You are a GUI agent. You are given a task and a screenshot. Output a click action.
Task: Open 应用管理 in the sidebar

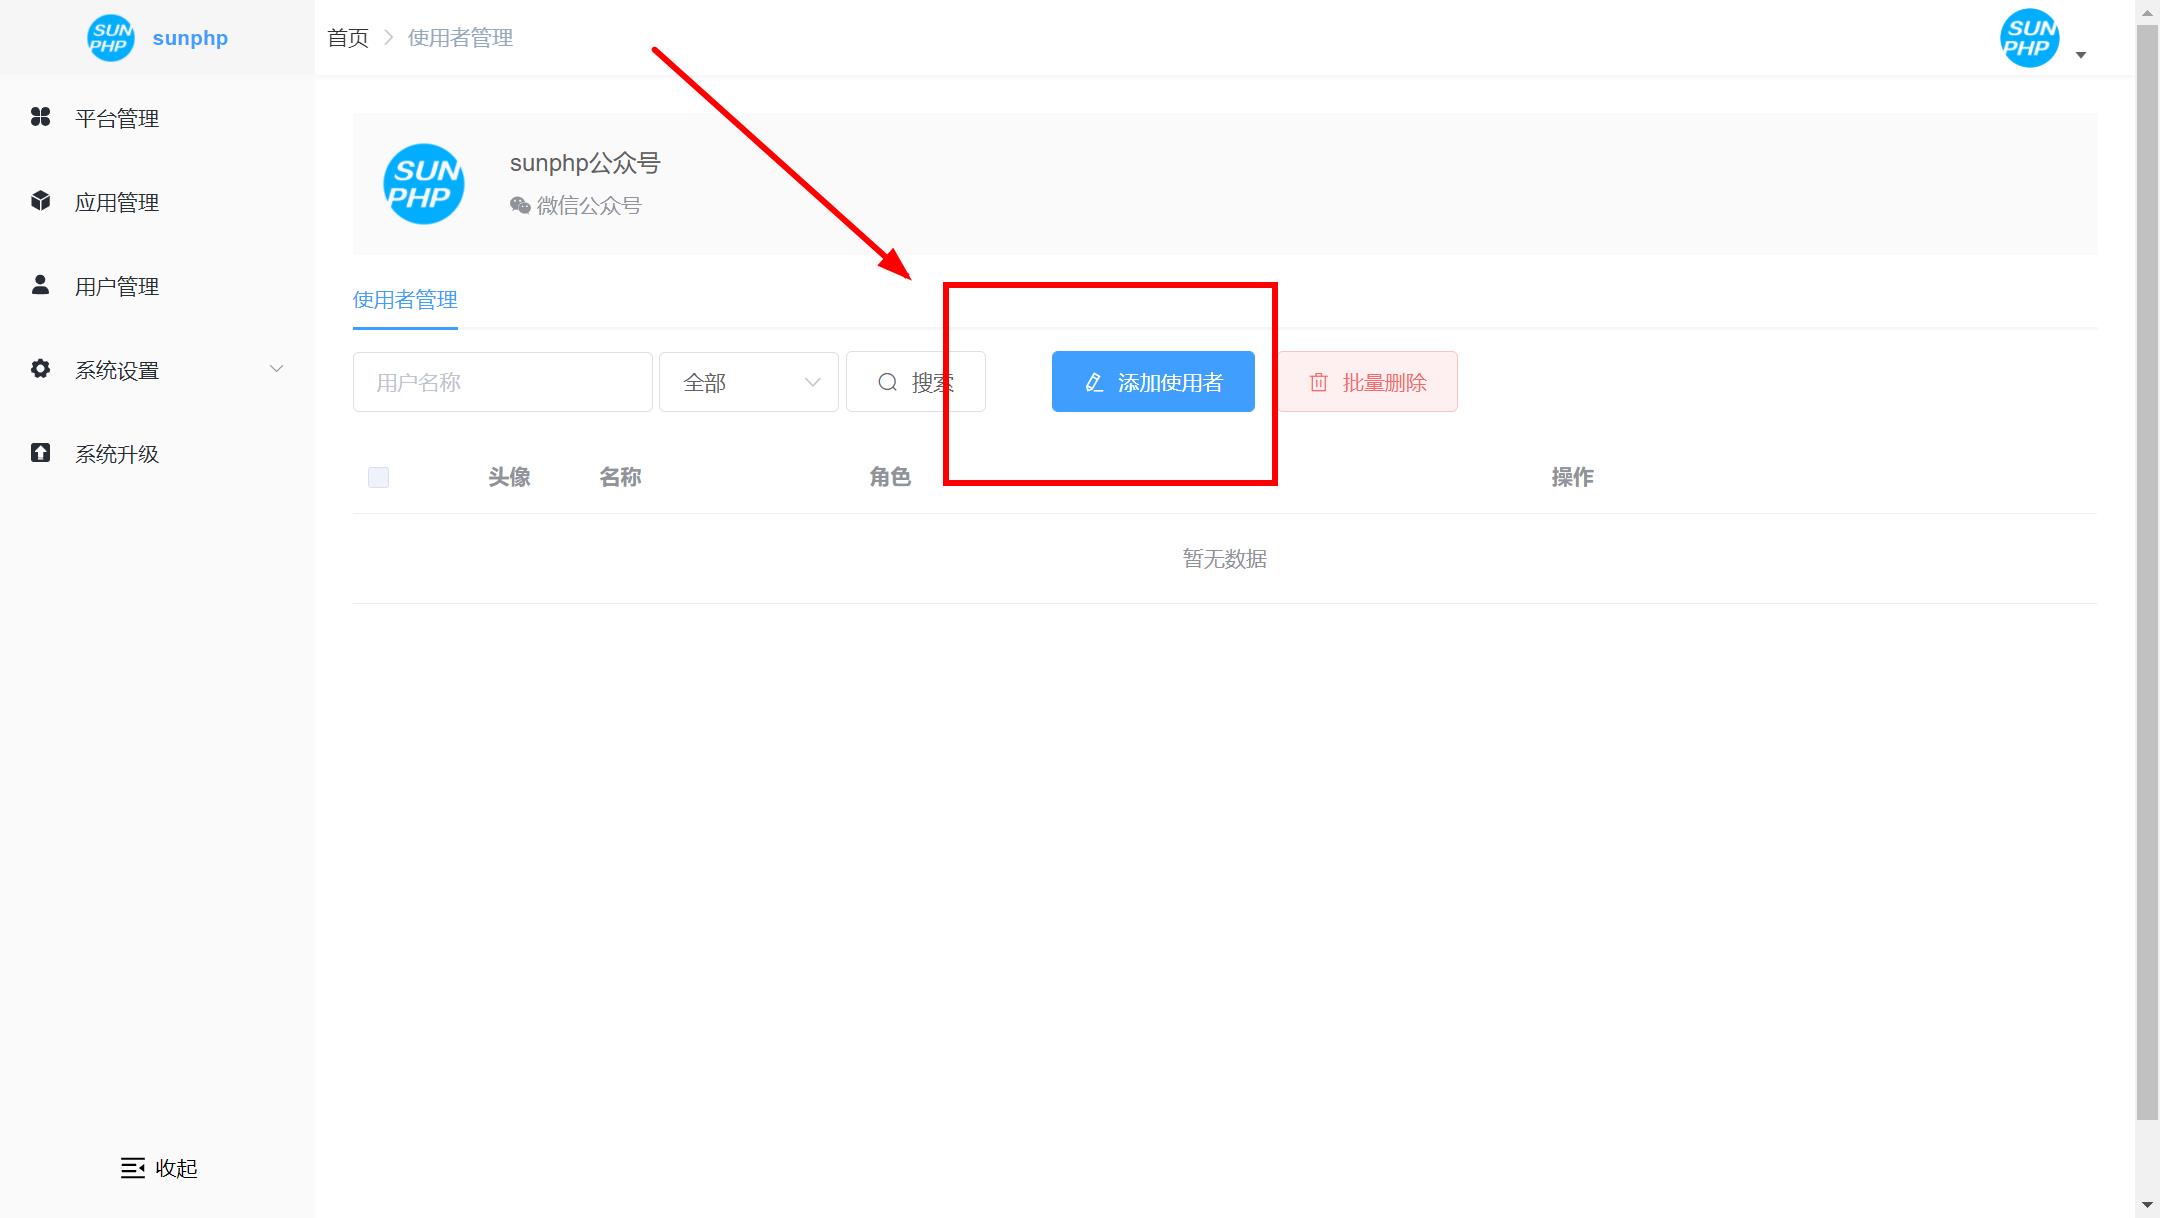click(x=157, y=202)
